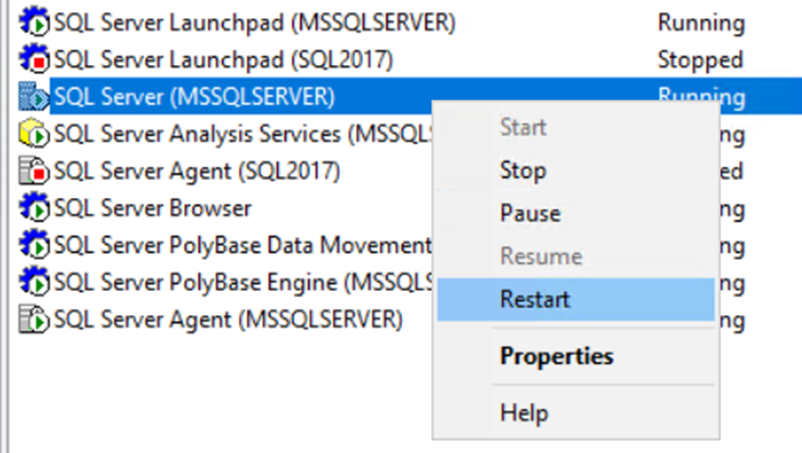The width and height of the screenshot is (802, 453).
Task: Click the SQL Server Analysis Services icon
Action: 35,134
